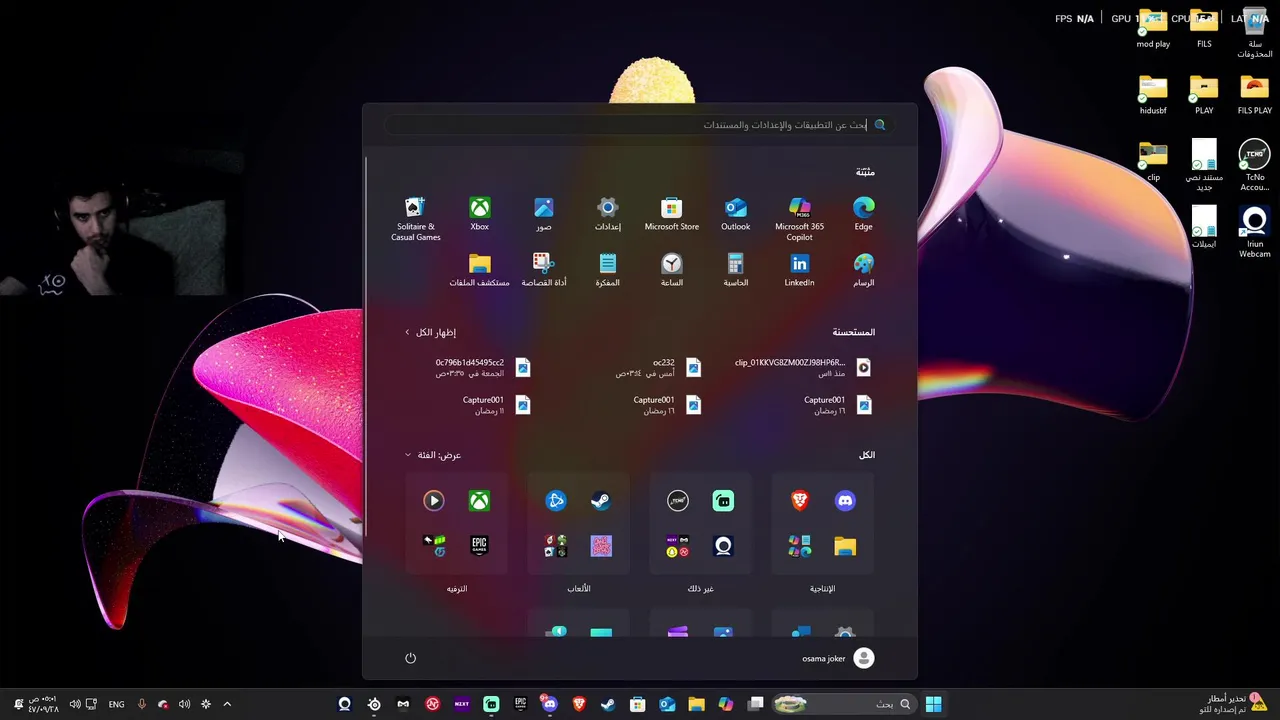Open Brave browser from the taskbar
Screen dimensions: 1280x720
[x=579, y=704]
